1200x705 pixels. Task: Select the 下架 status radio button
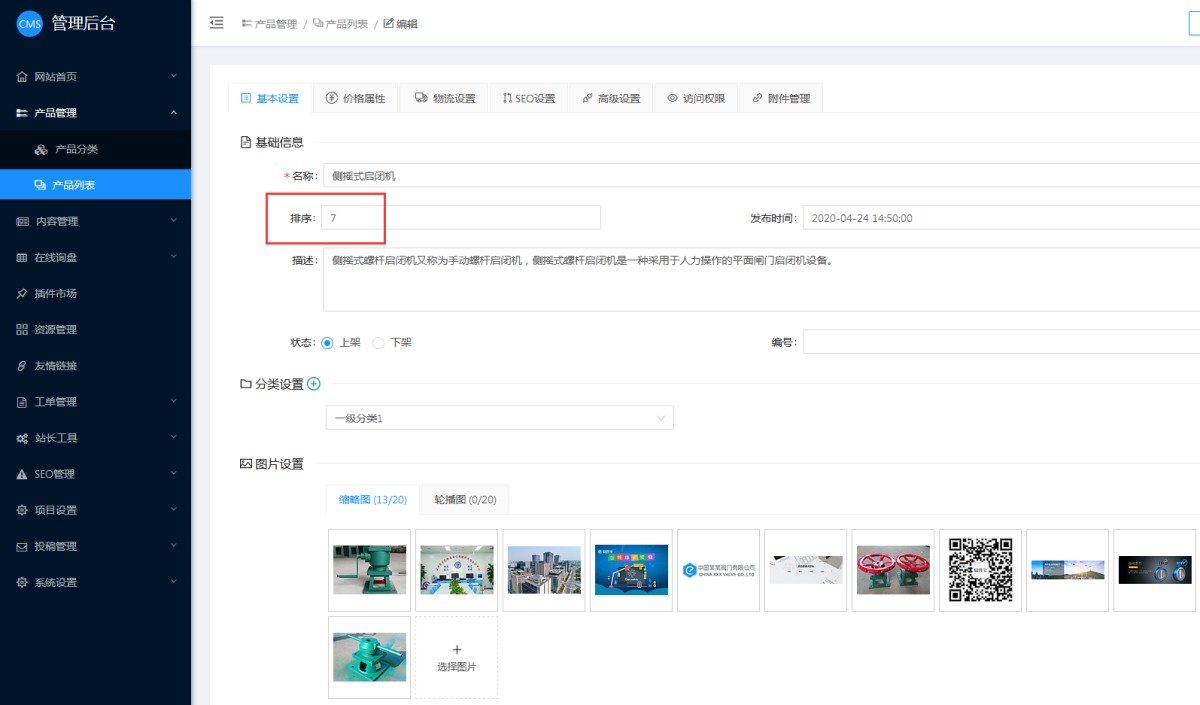378,342
